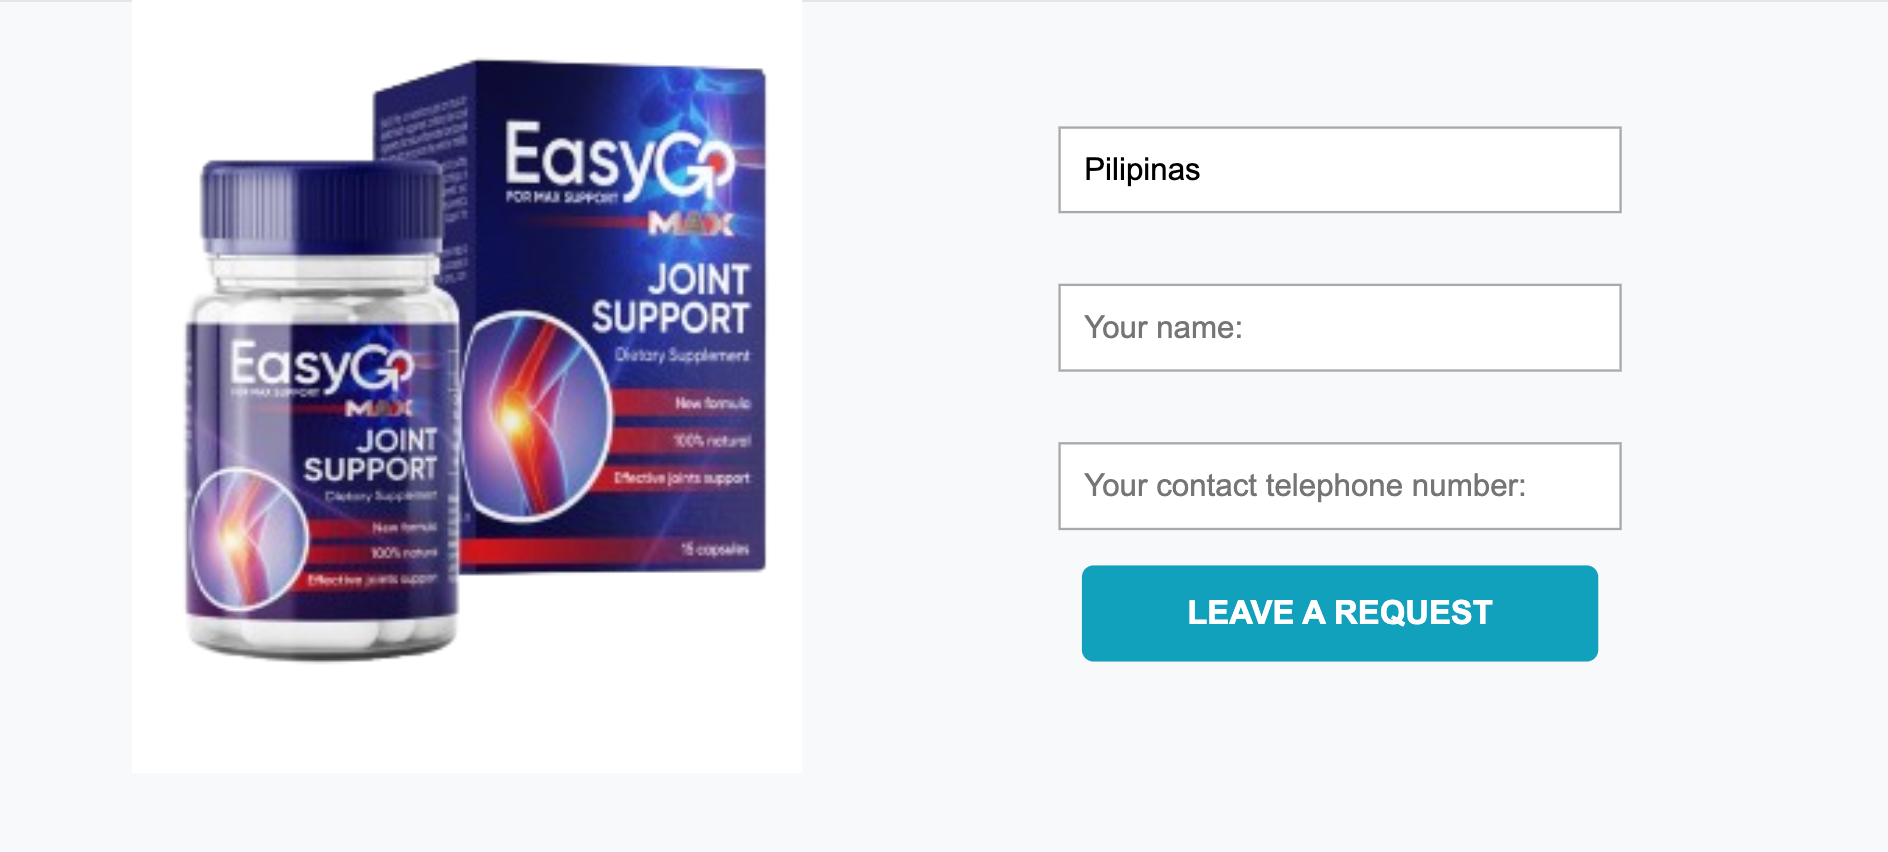Click the 'Your name' input field

pyautogui.click(x=1338, y=328)
